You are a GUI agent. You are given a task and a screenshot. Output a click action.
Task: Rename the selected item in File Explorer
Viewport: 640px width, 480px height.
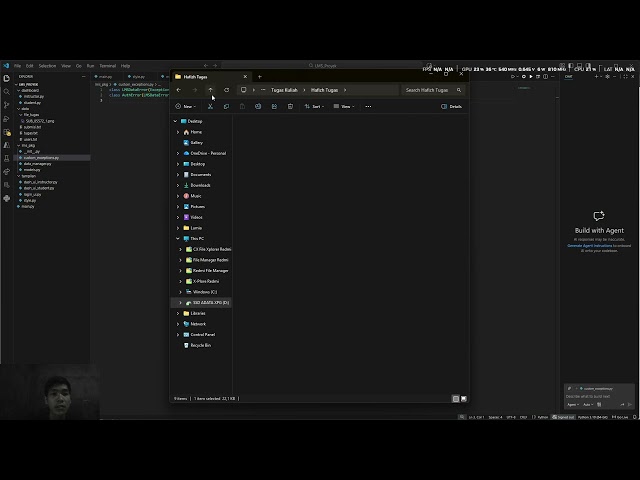coord(258,107)
